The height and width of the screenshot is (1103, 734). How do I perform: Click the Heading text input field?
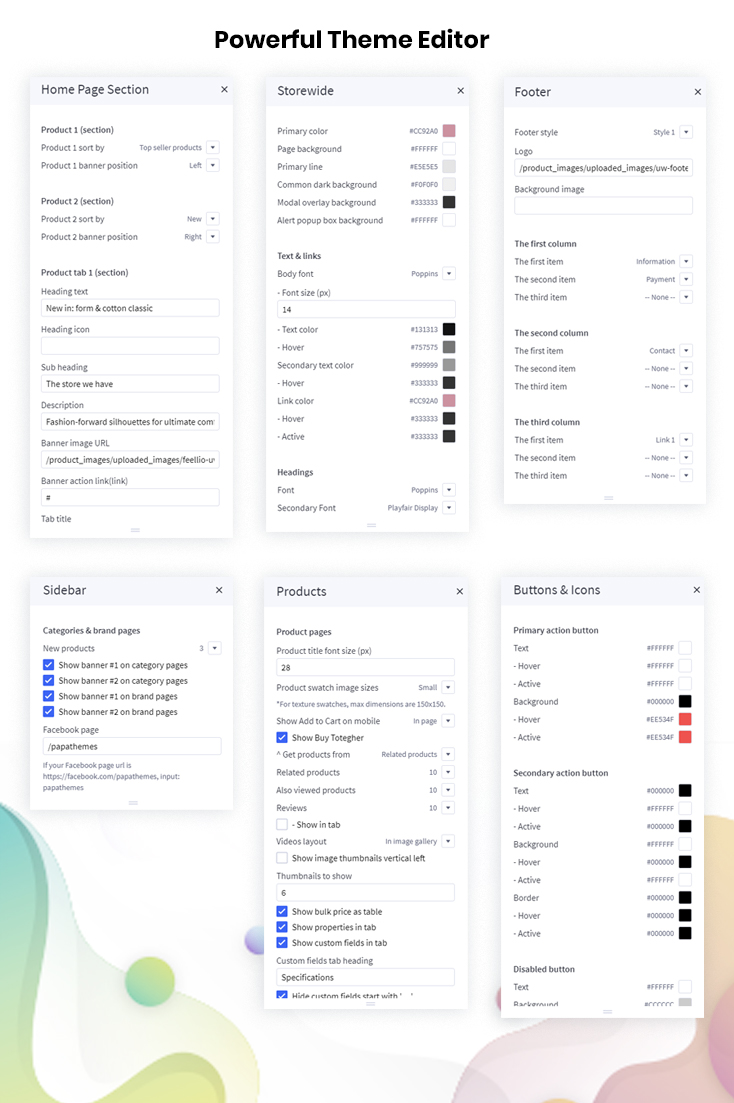click(130, 309)
